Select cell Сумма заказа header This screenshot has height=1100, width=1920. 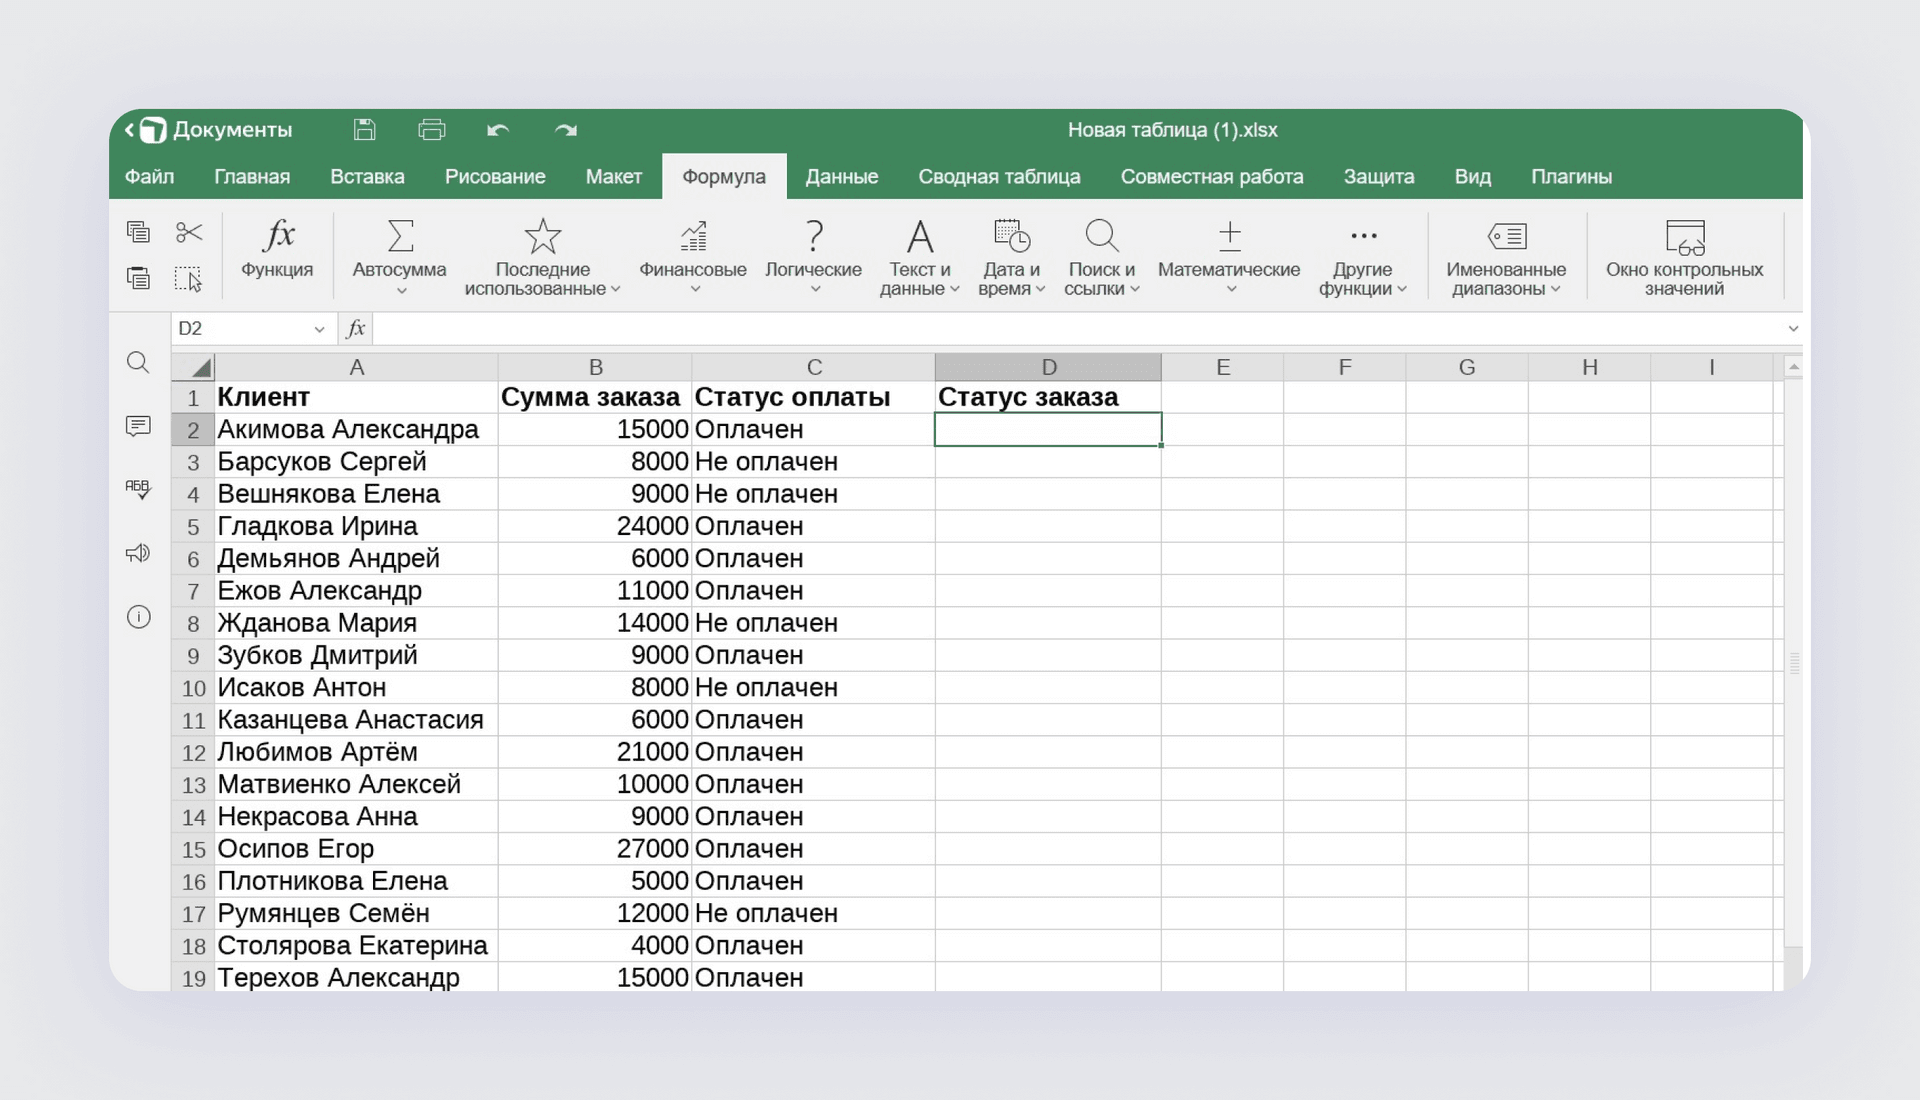[595, 397]
